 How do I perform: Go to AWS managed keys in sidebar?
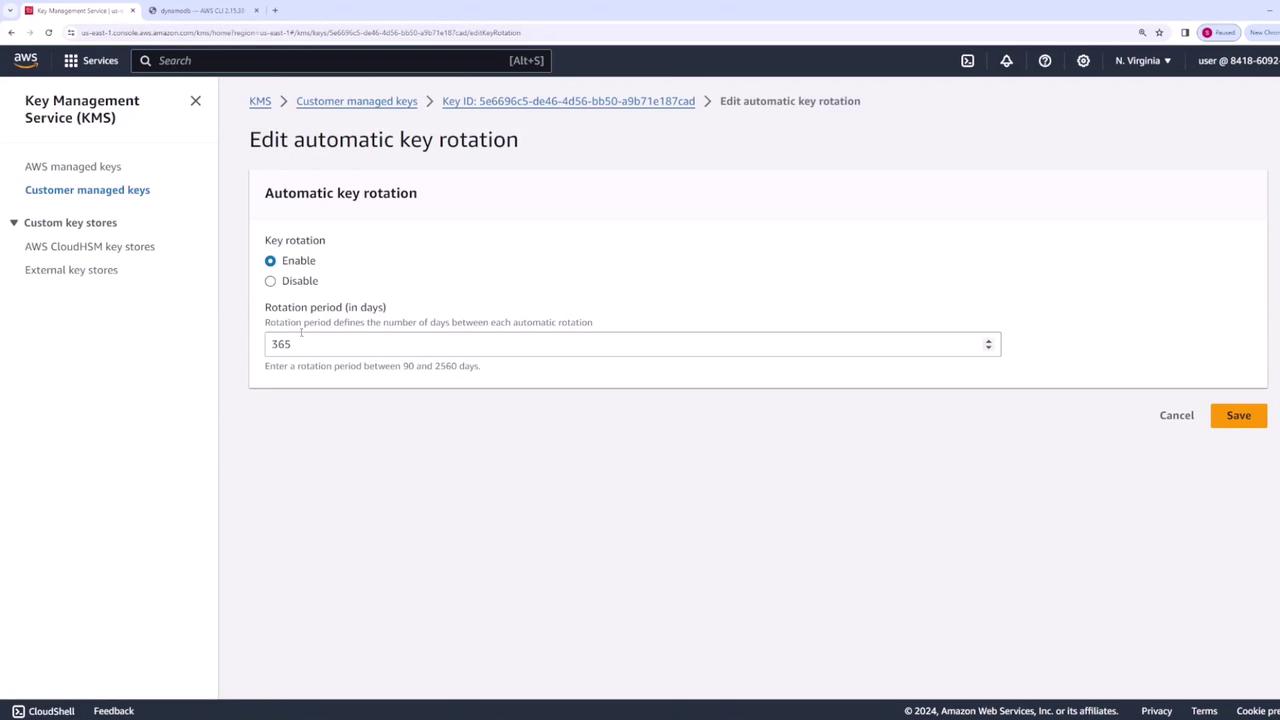click(x=73, y=167)
